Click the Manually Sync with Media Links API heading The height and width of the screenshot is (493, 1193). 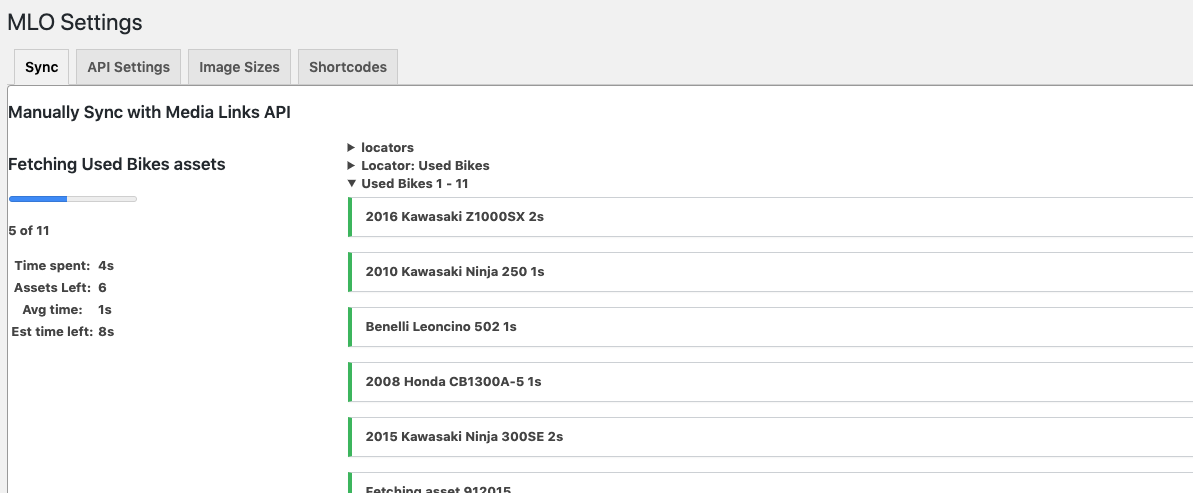(x=149, y=112)
